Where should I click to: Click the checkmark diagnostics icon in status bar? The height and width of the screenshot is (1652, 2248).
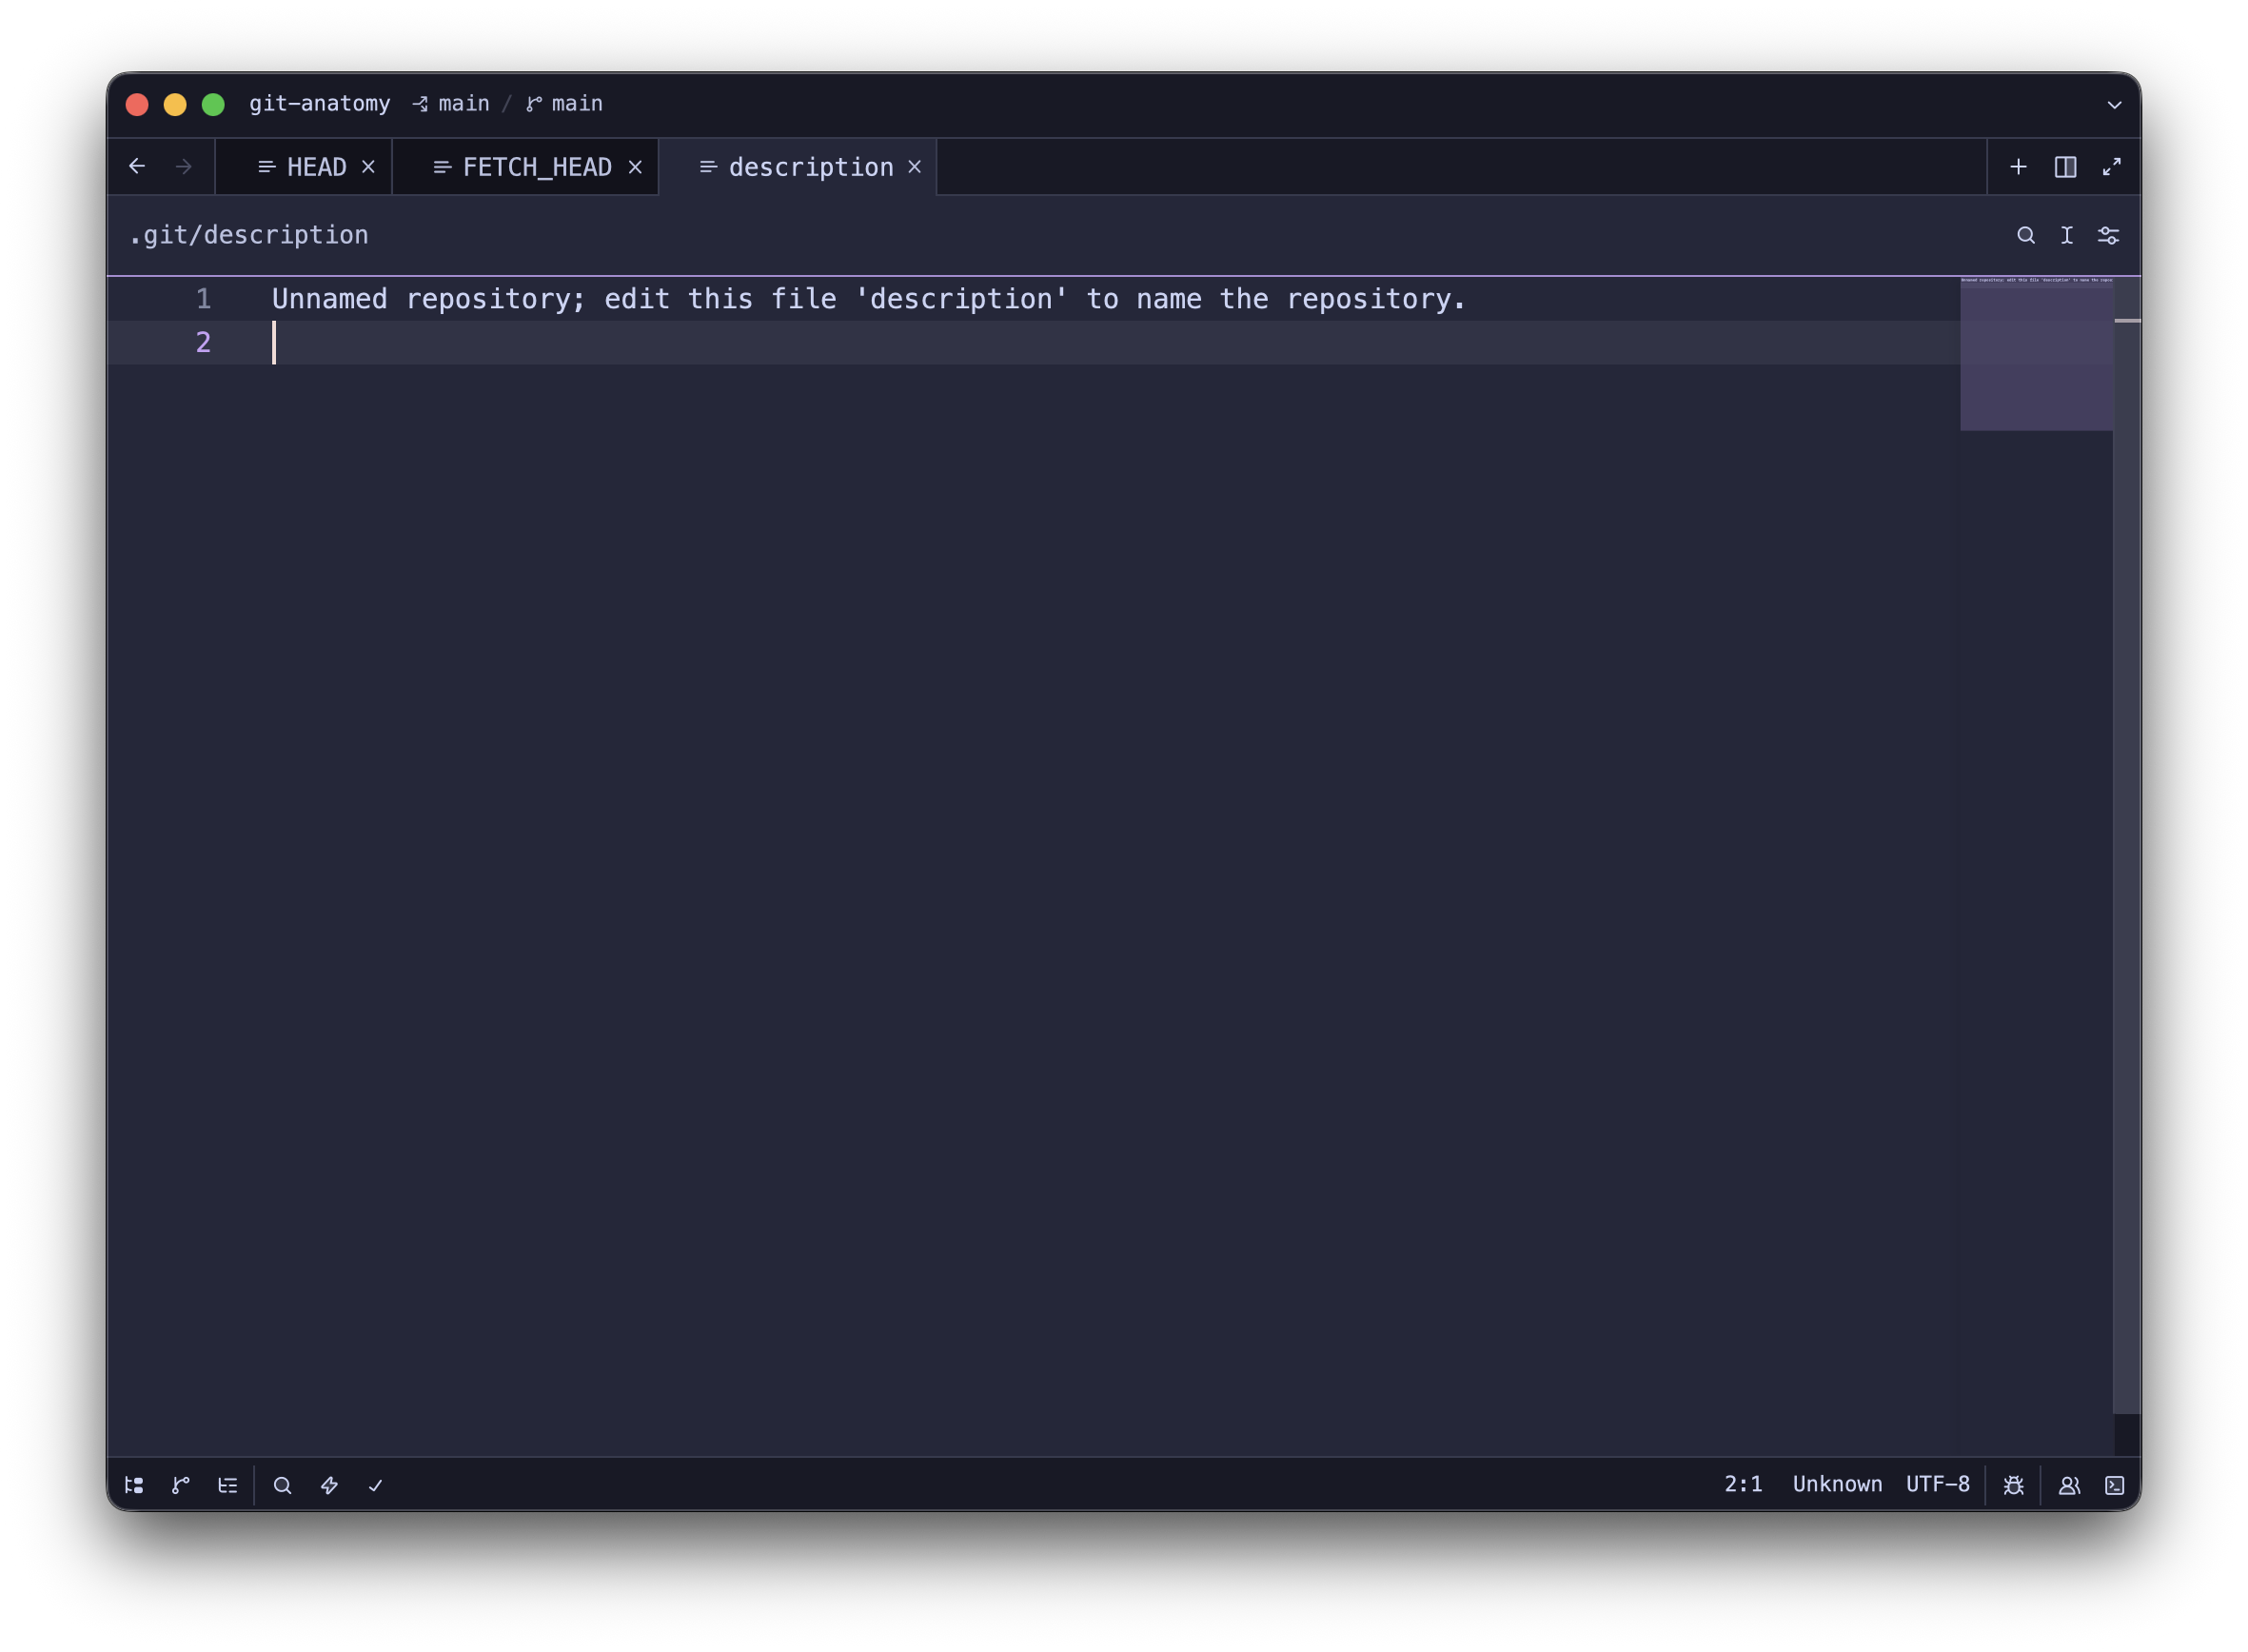[376, 1485]
